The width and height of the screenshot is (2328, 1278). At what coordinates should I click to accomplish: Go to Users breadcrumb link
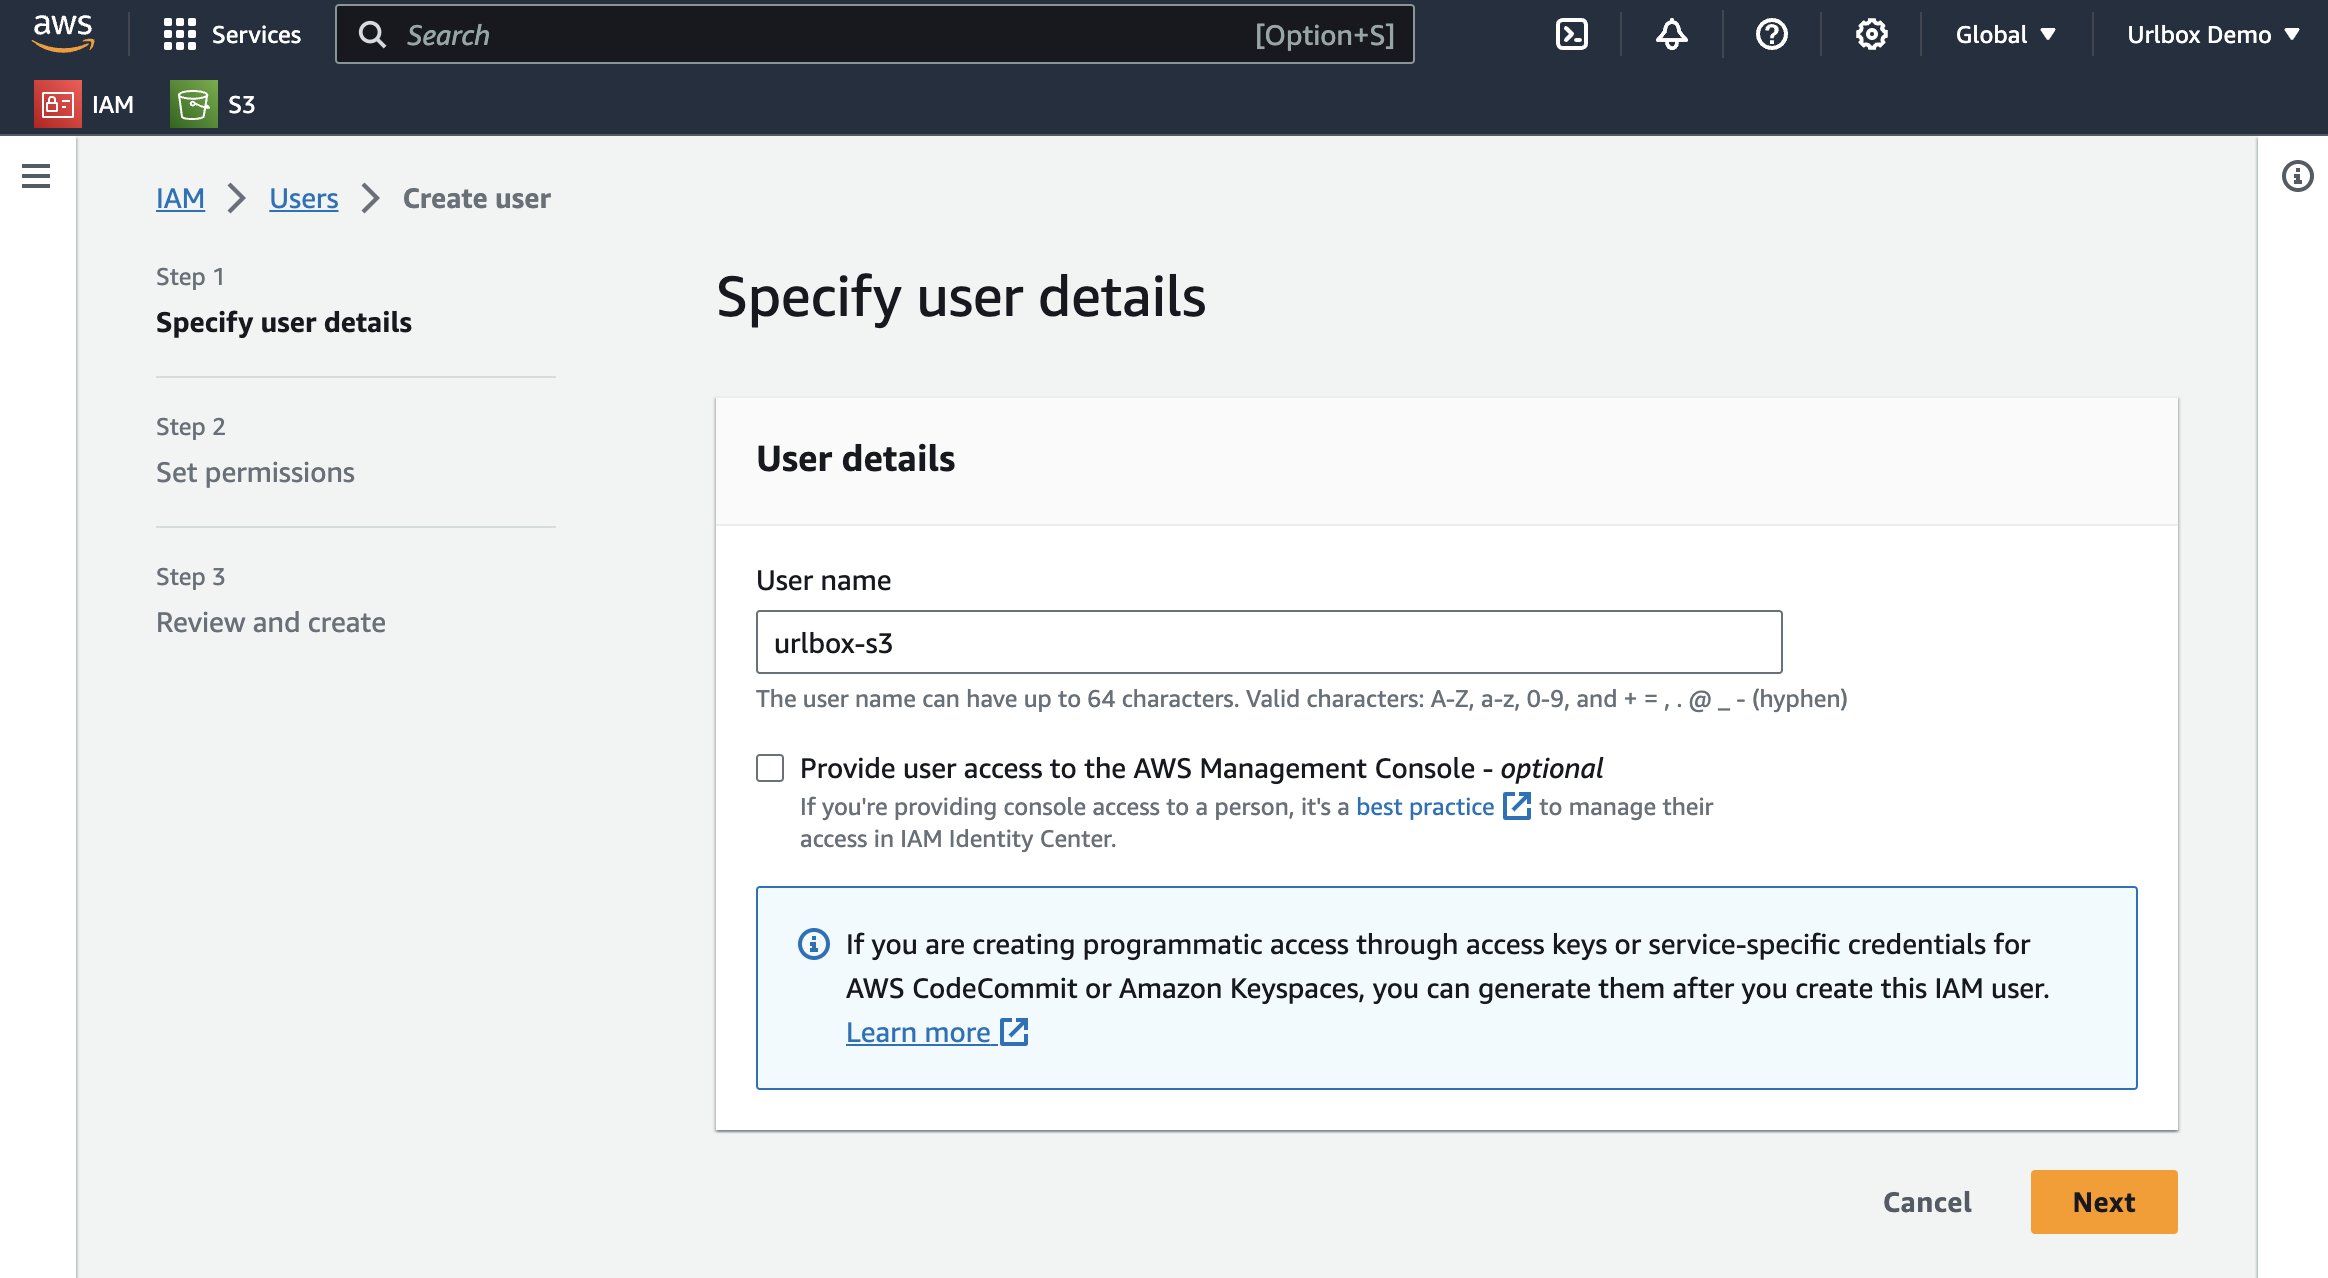[303, 198]
